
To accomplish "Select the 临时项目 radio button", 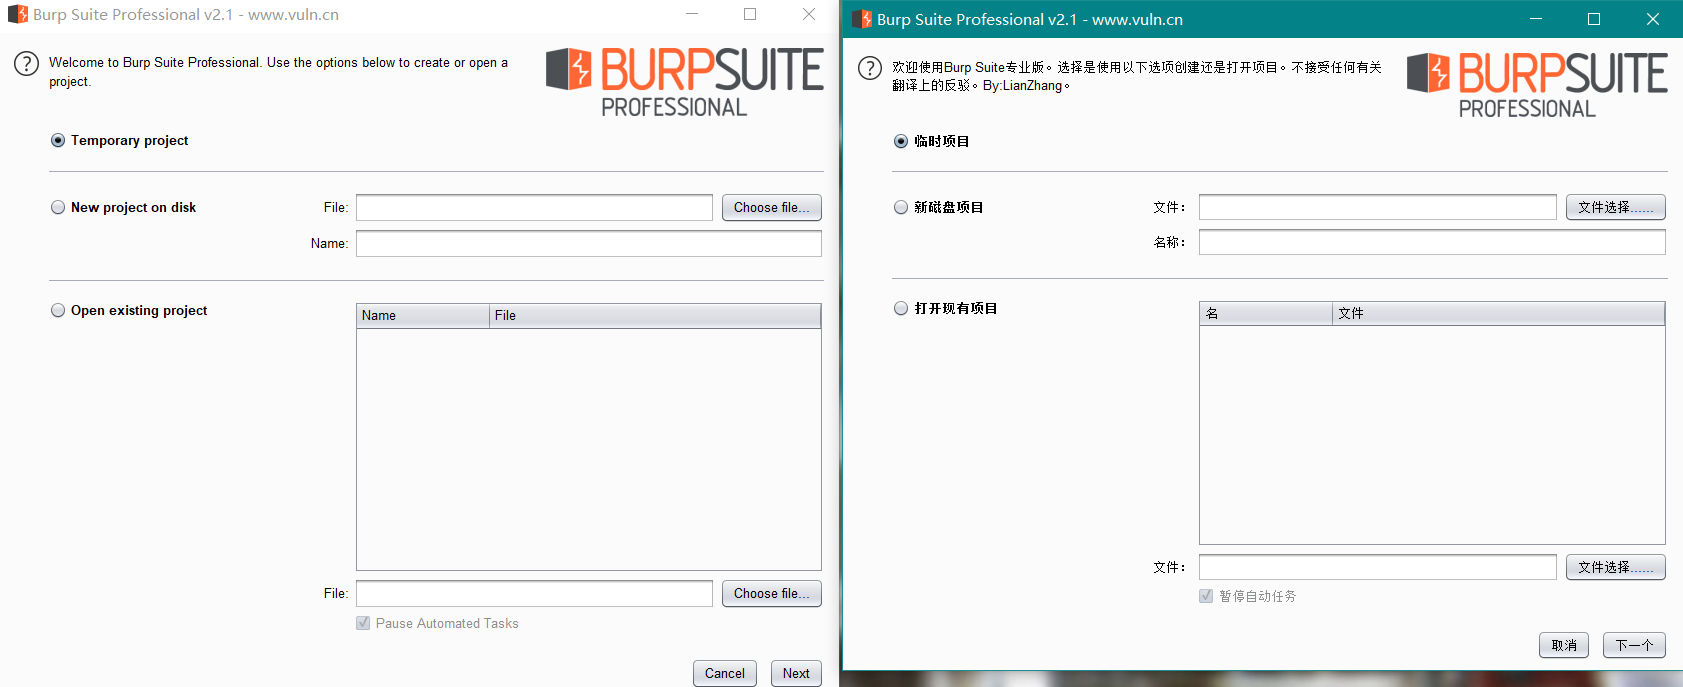I will point(901,142).
